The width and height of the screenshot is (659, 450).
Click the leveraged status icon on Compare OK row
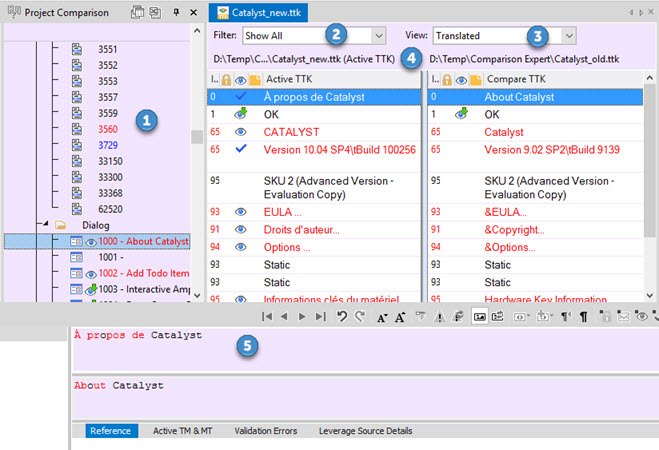point(461,113)
